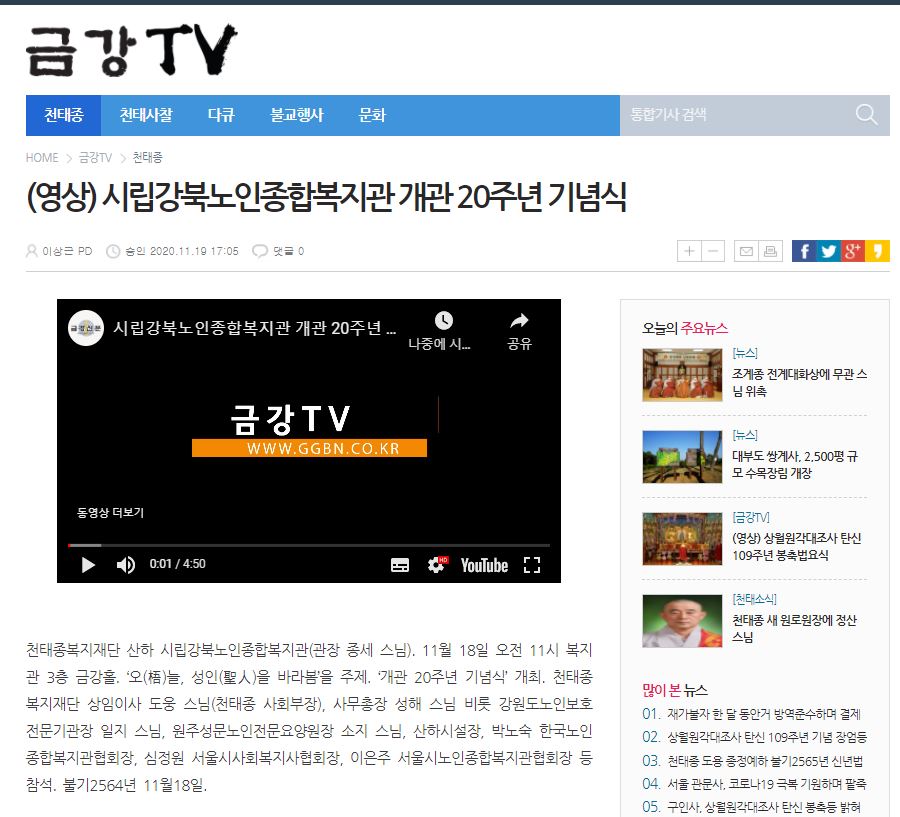Open the 천태사찰 menu tab
Screen dimensions: 900x817
point(146,115)
